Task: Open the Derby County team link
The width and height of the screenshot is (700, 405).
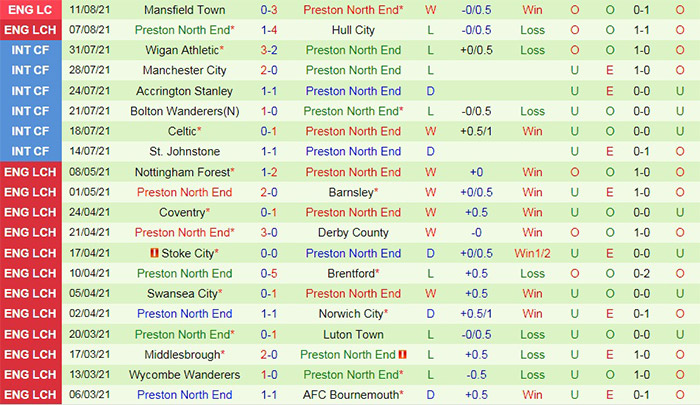Action: click(353, 232)
